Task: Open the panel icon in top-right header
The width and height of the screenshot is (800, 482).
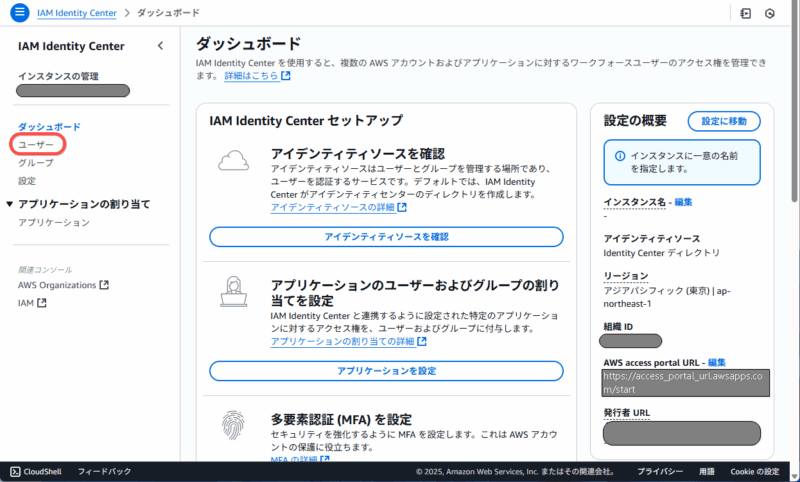Action: [745, 13]
